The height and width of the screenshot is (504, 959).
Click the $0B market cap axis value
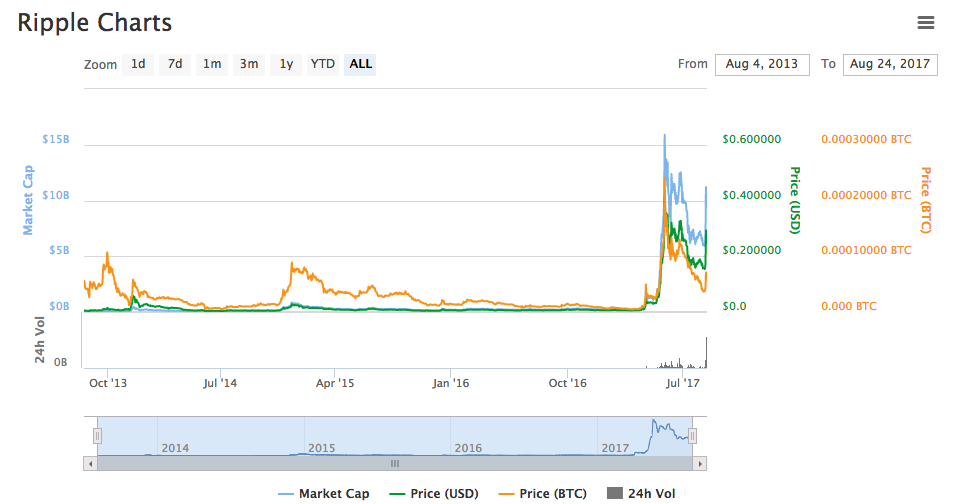point(59,306)
